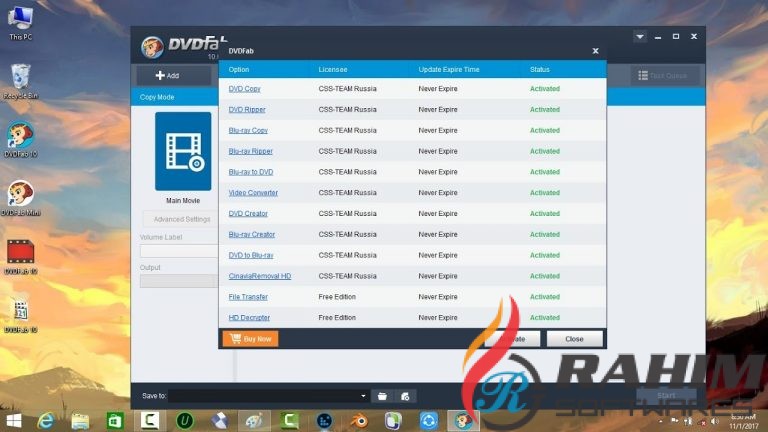Launch DVDFab Mini desktop shortcut
The width and height of the screenshot is (768, 432).
21,198
